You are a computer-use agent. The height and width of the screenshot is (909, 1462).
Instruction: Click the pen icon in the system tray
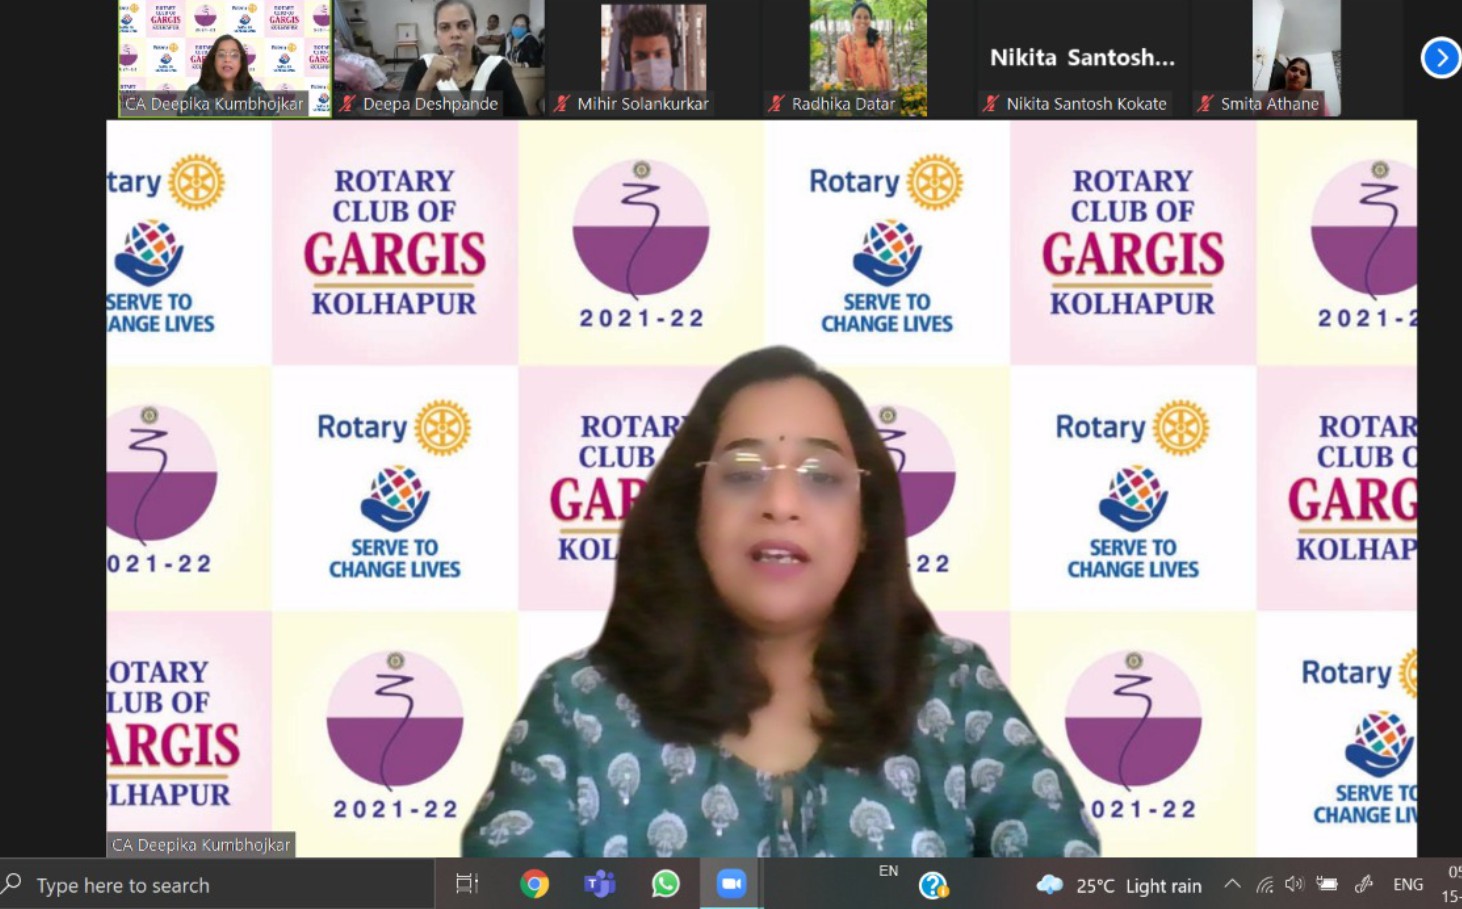tap(1364, 884)
